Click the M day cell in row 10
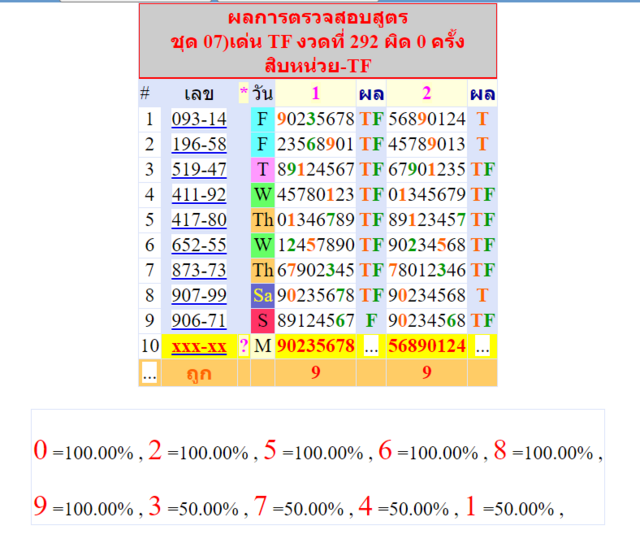 pyautogui.click(x=262, y=346)
